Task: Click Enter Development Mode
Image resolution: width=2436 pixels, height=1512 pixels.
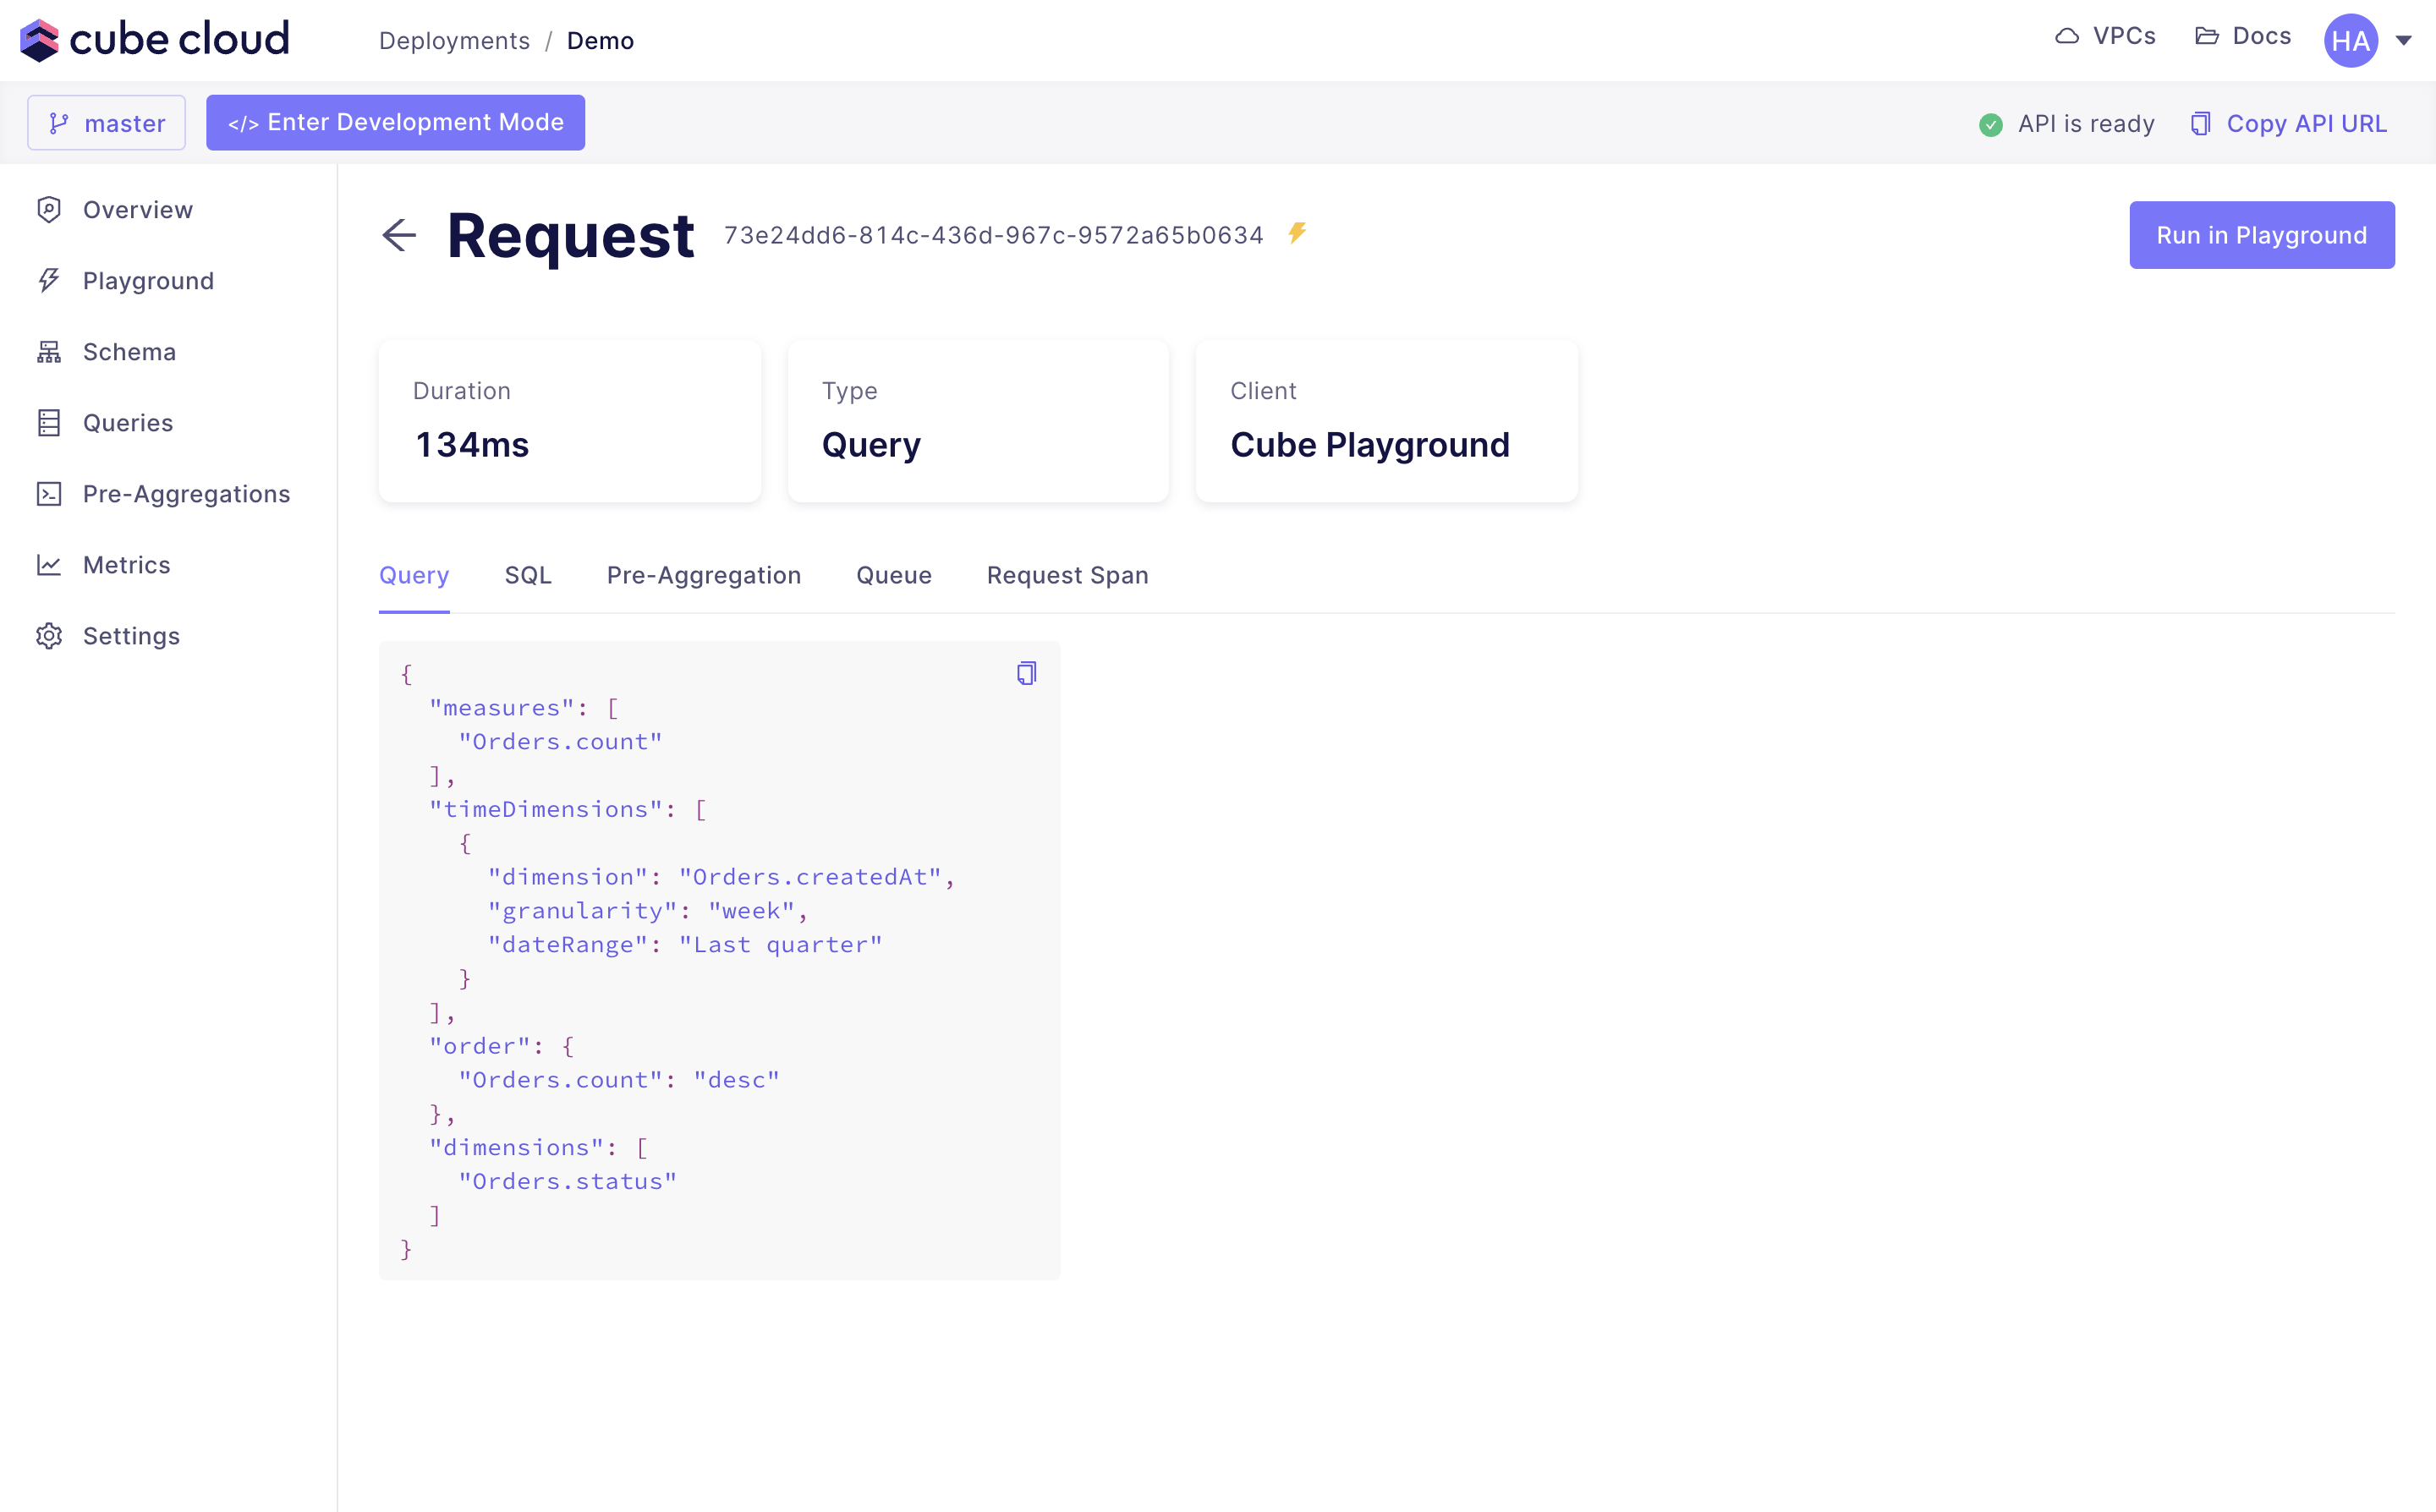Action: click(x=395, y=122)
